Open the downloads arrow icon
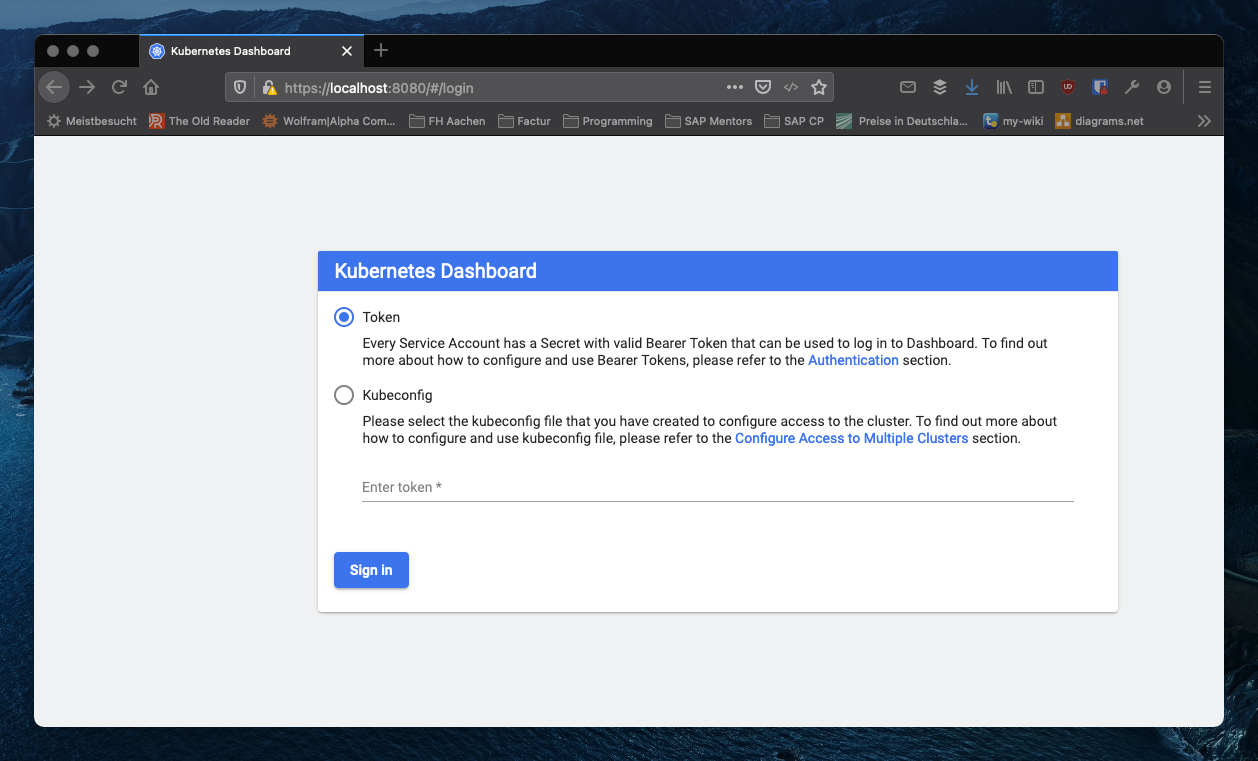Image resolution: width=1258 pixels, height=761 pixels. click(x=971, y=87)
